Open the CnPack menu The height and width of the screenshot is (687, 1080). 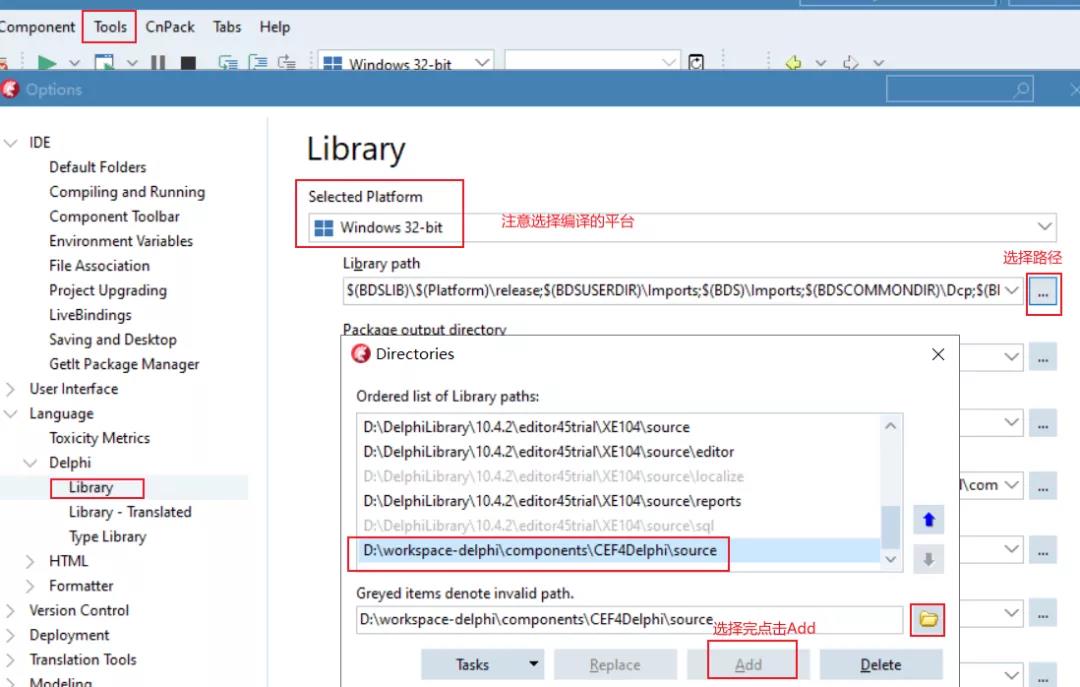pyautogui.click(x=169, y=27)
